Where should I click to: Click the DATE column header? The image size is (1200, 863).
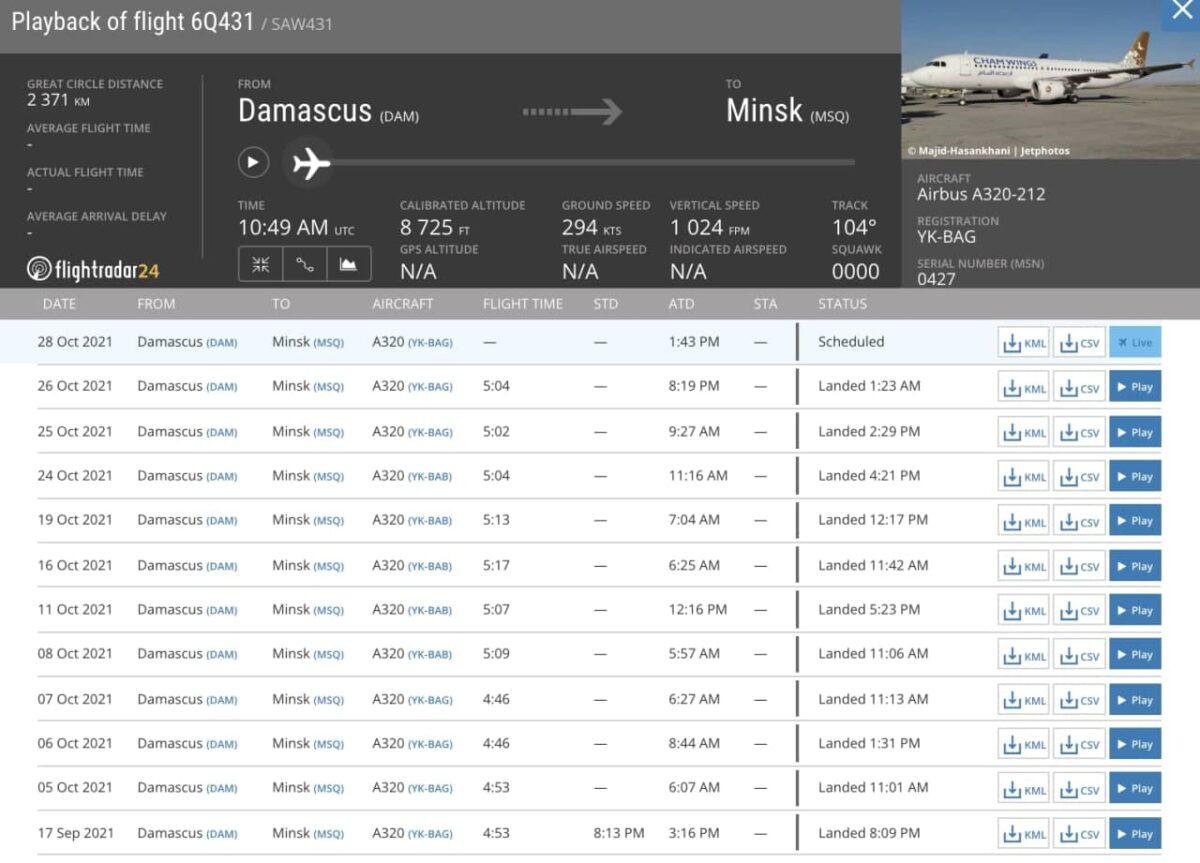[59, 304]
